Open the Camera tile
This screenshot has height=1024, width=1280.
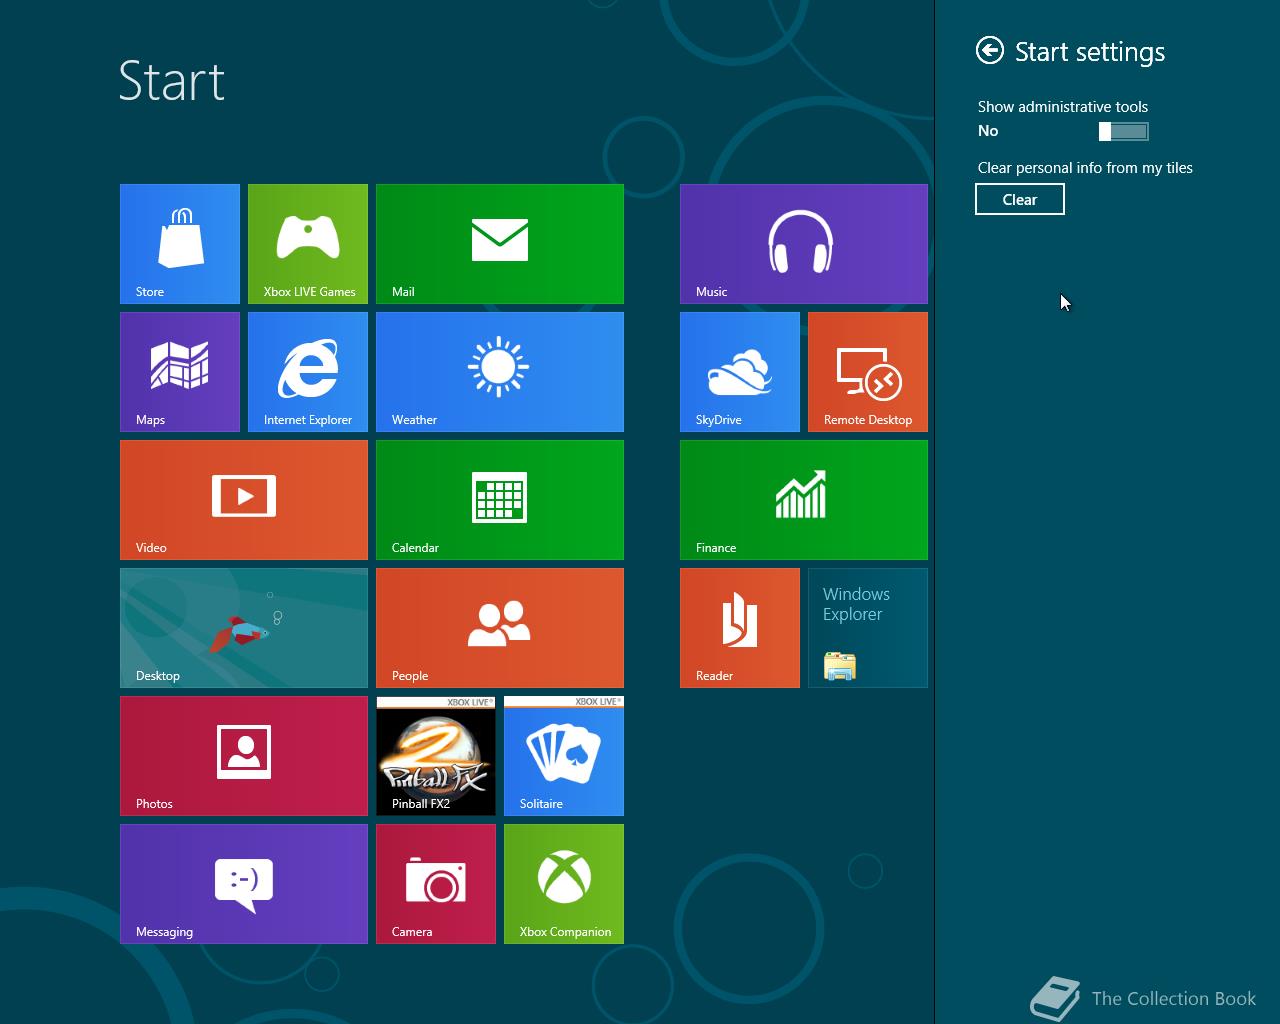[436, 884]
